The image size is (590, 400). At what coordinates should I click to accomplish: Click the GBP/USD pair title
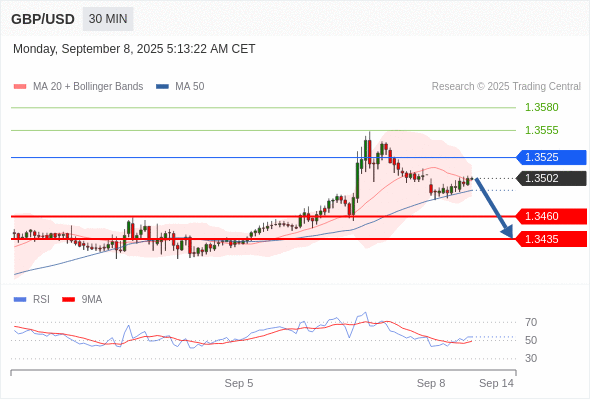(x=43, y=19)
